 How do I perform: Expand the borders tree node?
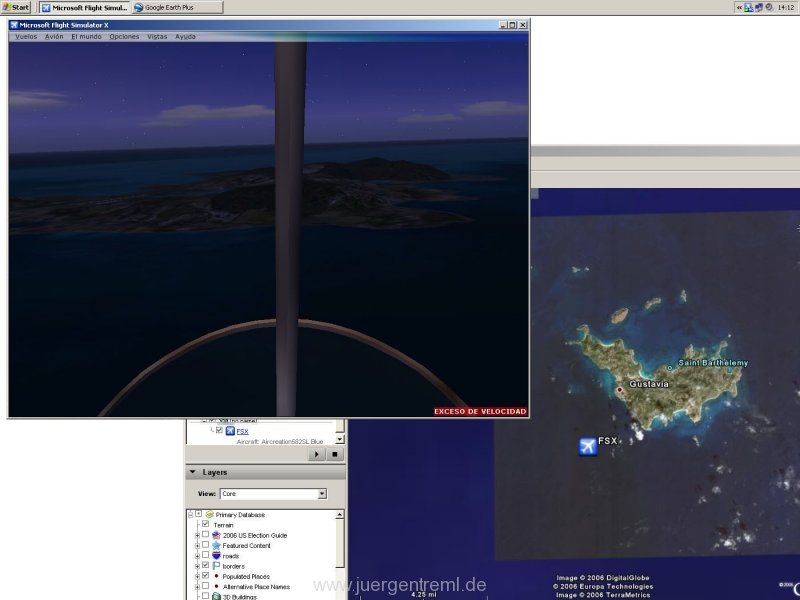(197, 566)
